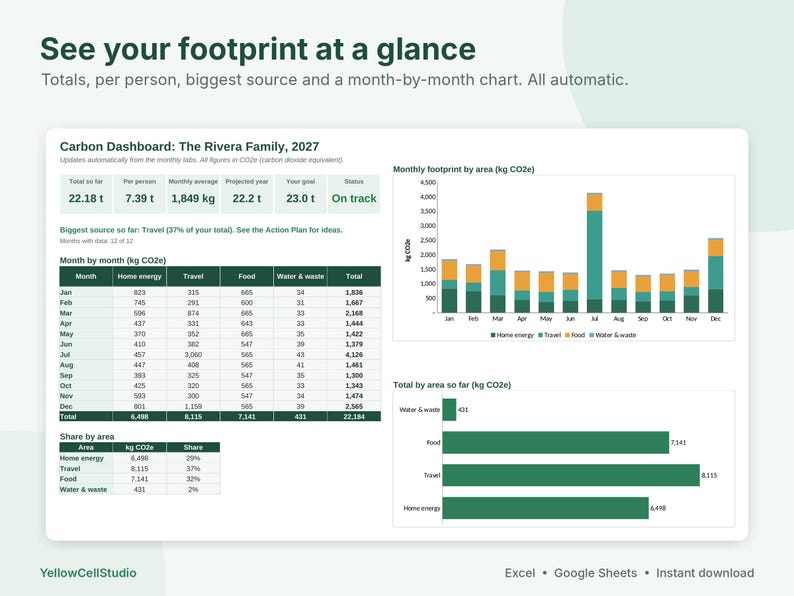Click the Home energy horizontal bar labeled 6,498
Image resolution: width=794 pixels, height=596 pixels.
click(x=545, y=508)
